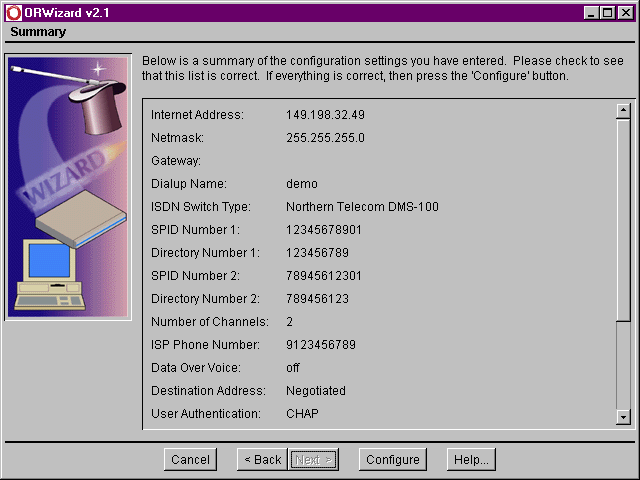Screen dimensions: 640x480
Task: Open help with the Help... button
Action: pos(470,459)
